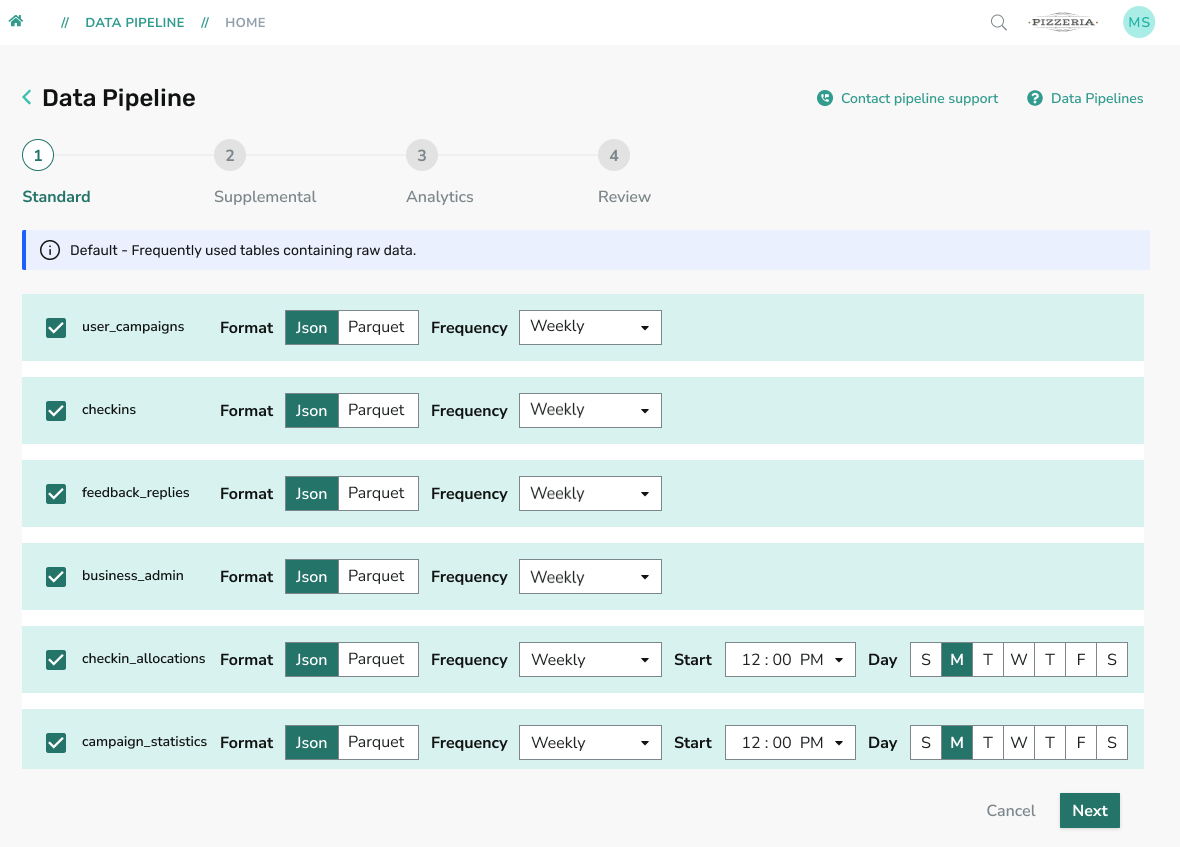Open Data Pipelines help link
The width and height of the screenshot is (1180, 847).
point(1096,99)
